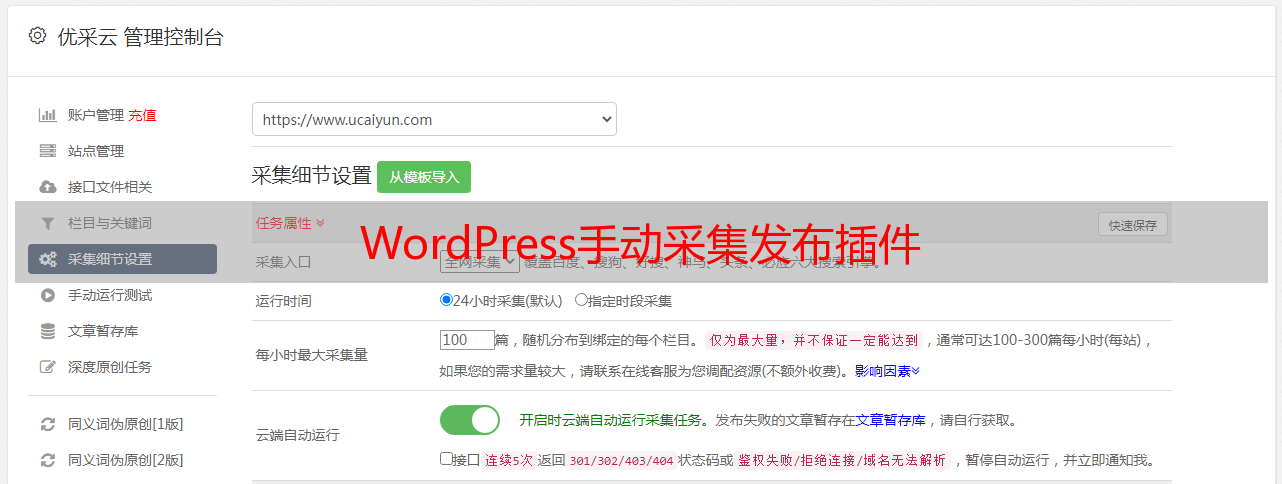Click the gear icon beside 优采云 管理控制台

[x=37, y=36]
